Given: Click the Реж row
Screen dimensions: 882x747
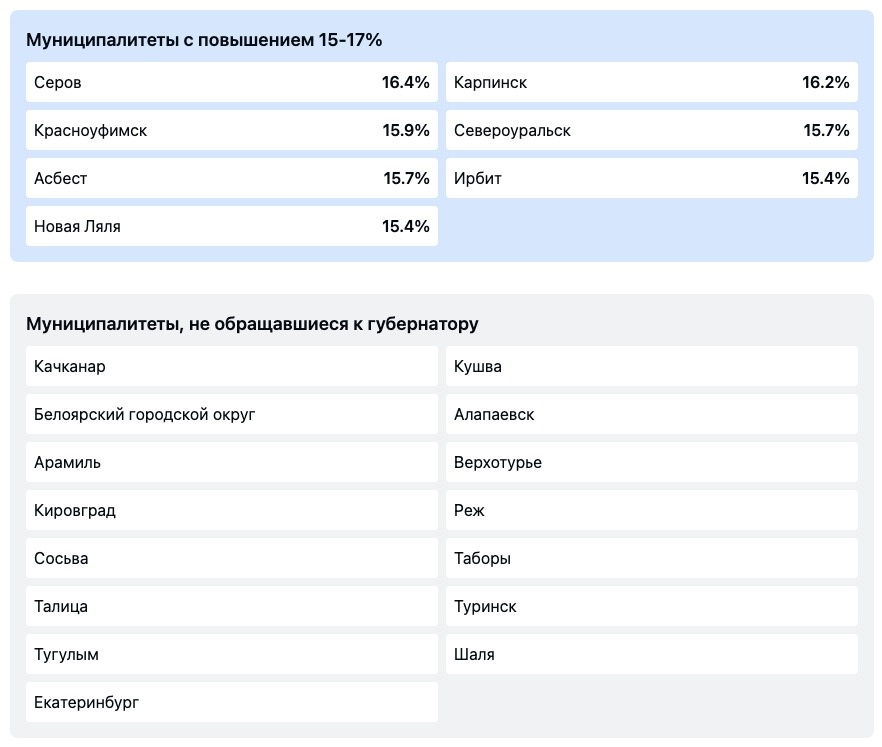Looking at the screenshot, I should click(x=651, y=511).
